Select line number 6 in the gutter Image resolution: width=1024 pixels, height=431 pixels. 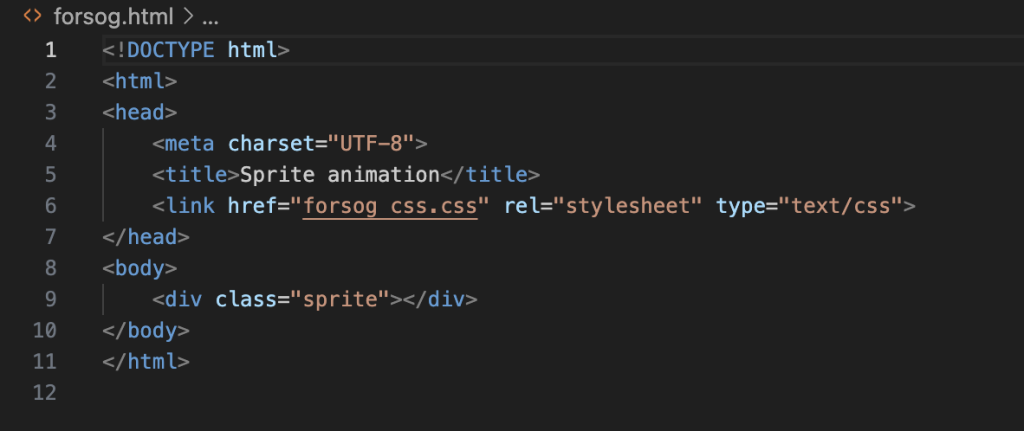[51, 206]
